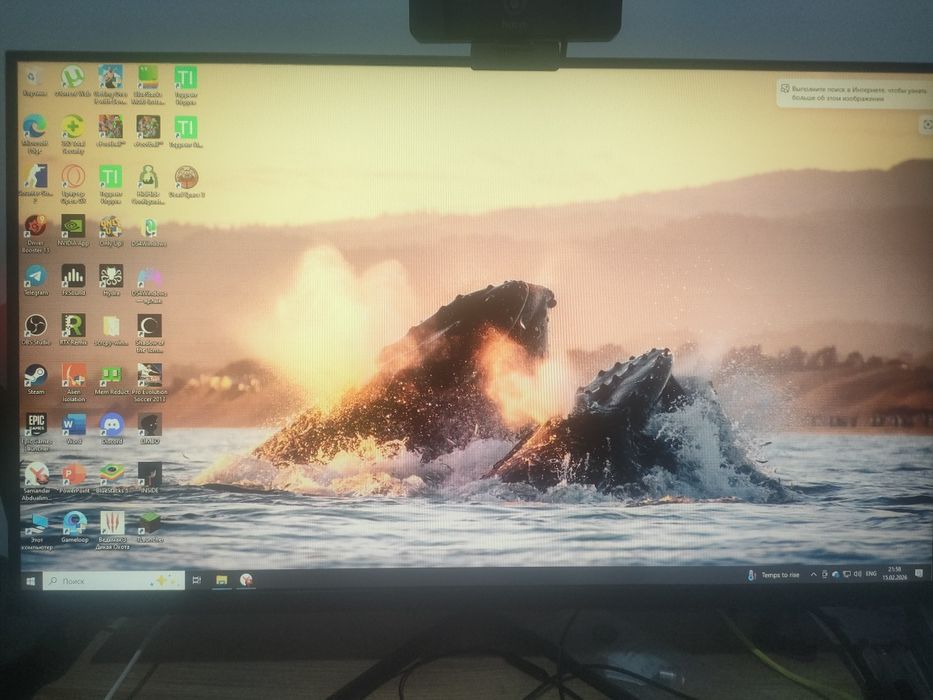This screenshot has width=933, height=700.
Task: Launch the INSIDE game shortcut
Action: pyautogui.click(x=149, y=479)
